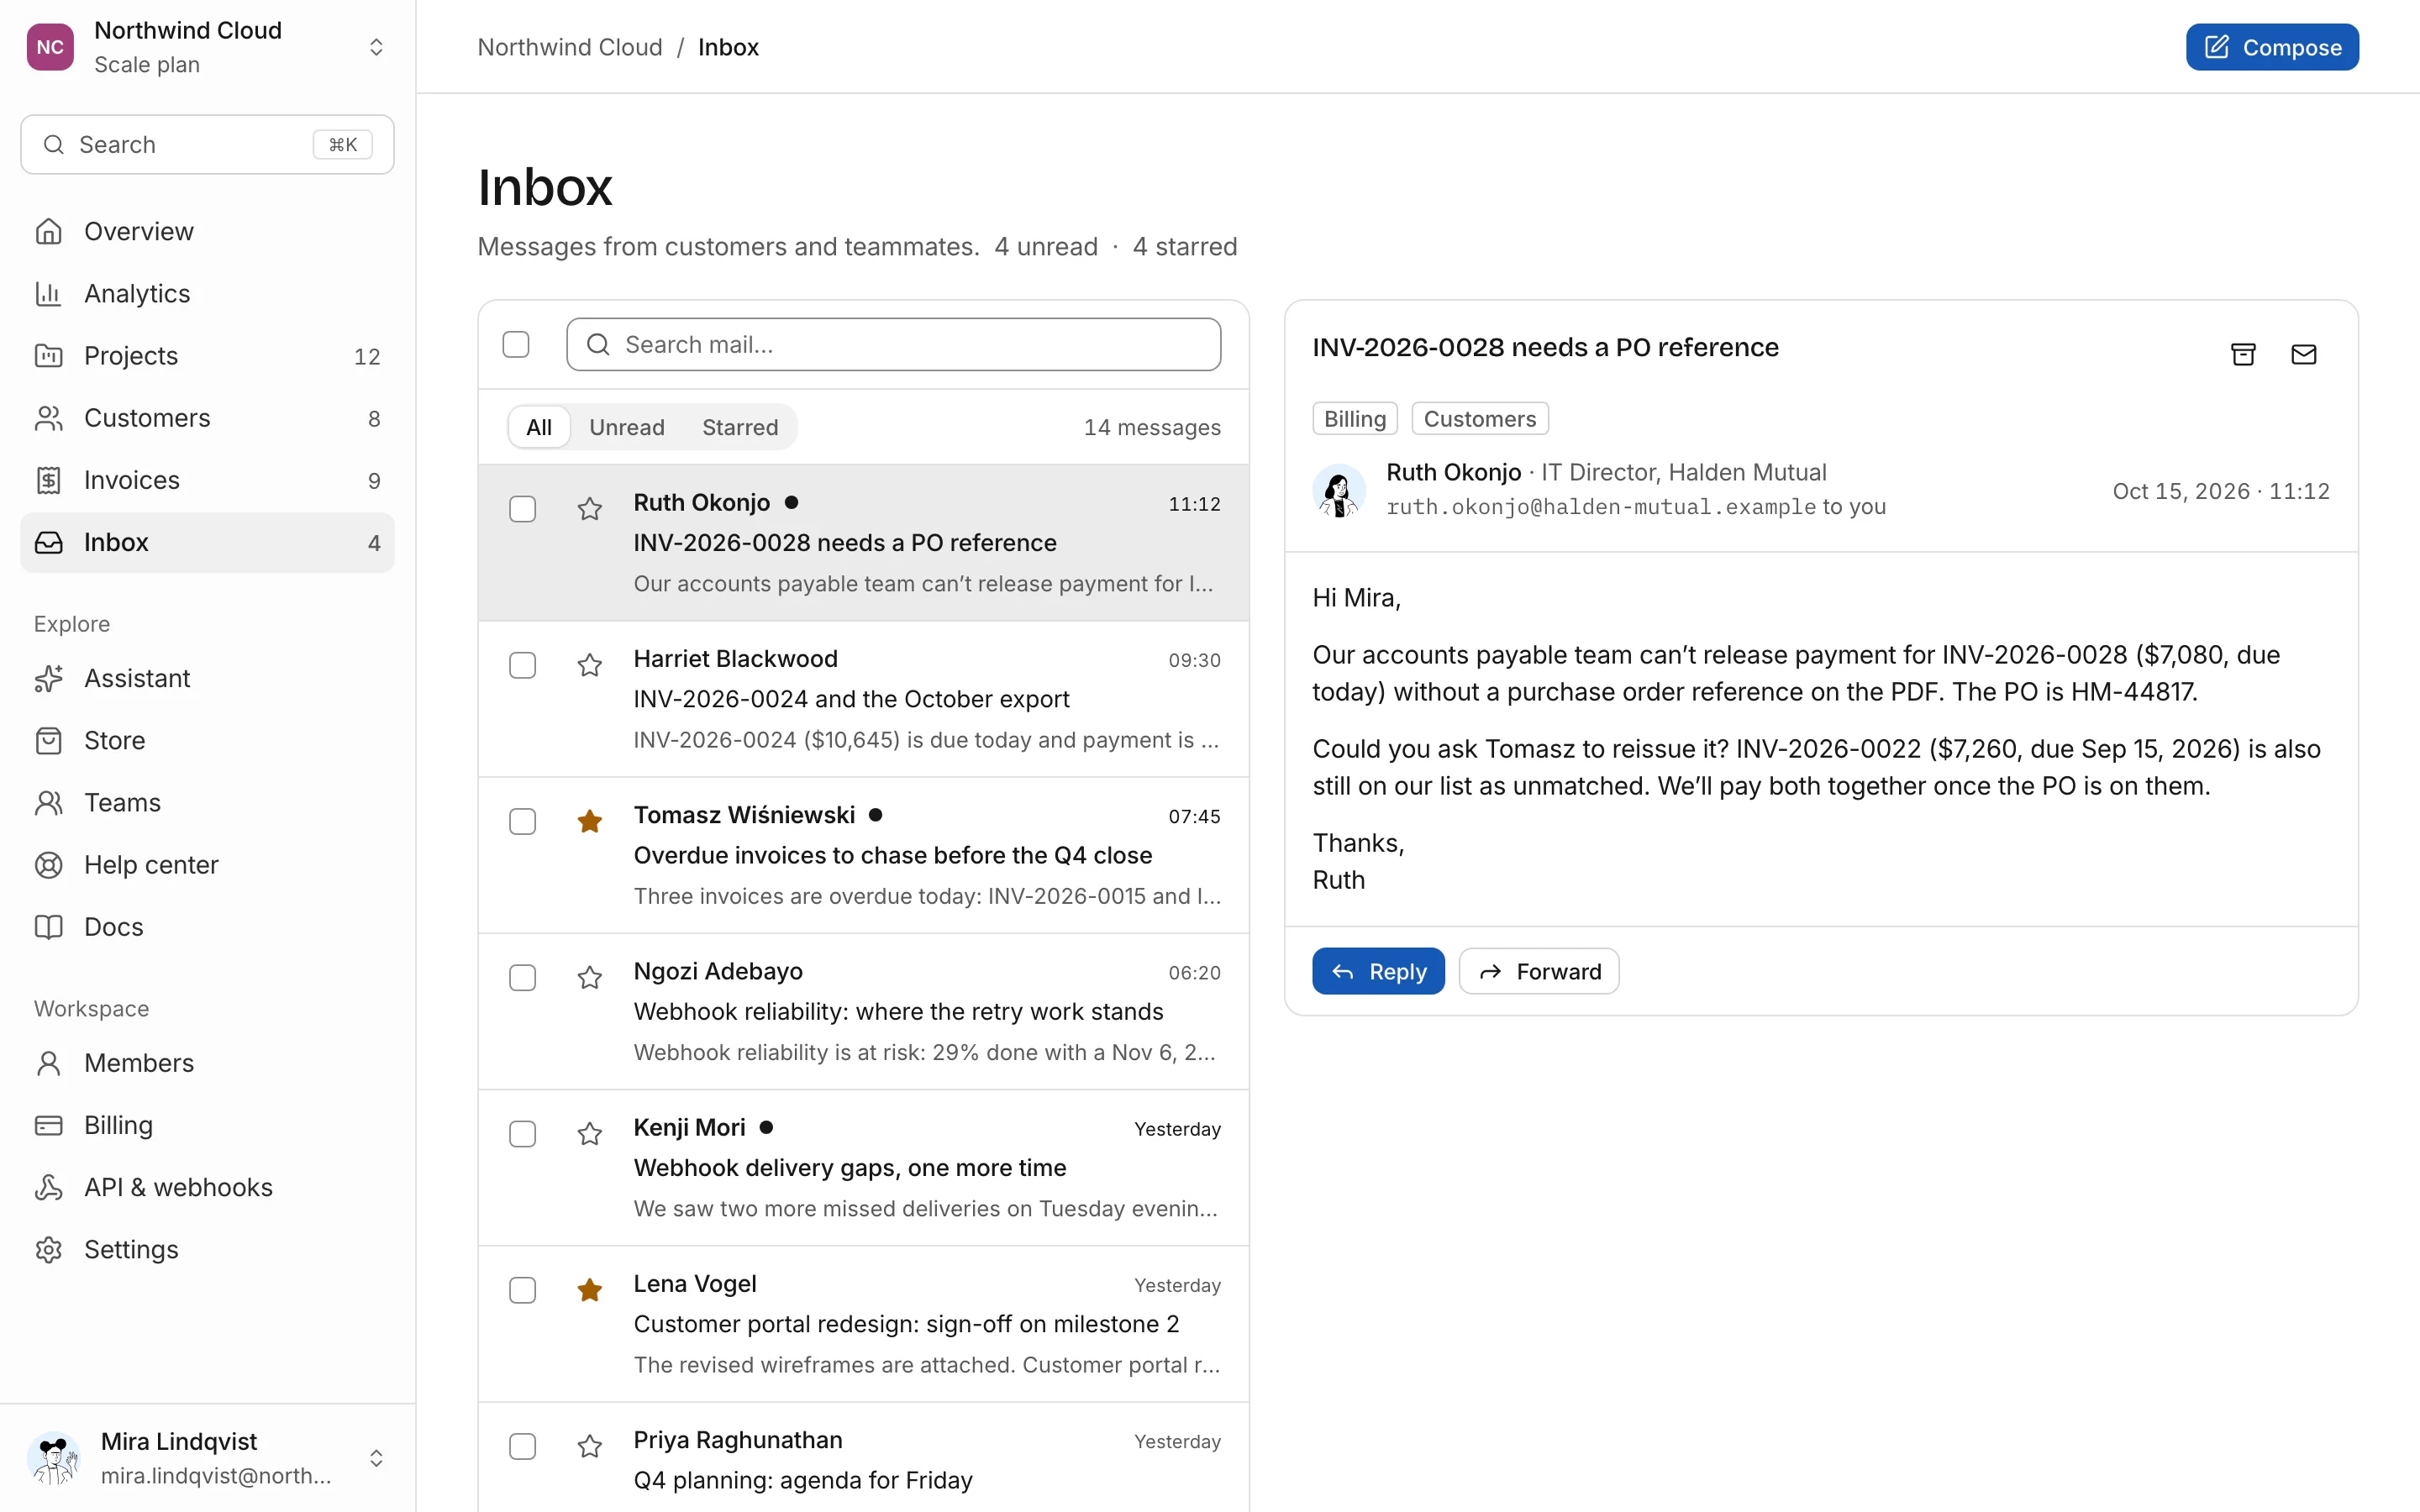Screen dimensions: 2420x1512
Task: Forward the open message
Action: 1539,971
